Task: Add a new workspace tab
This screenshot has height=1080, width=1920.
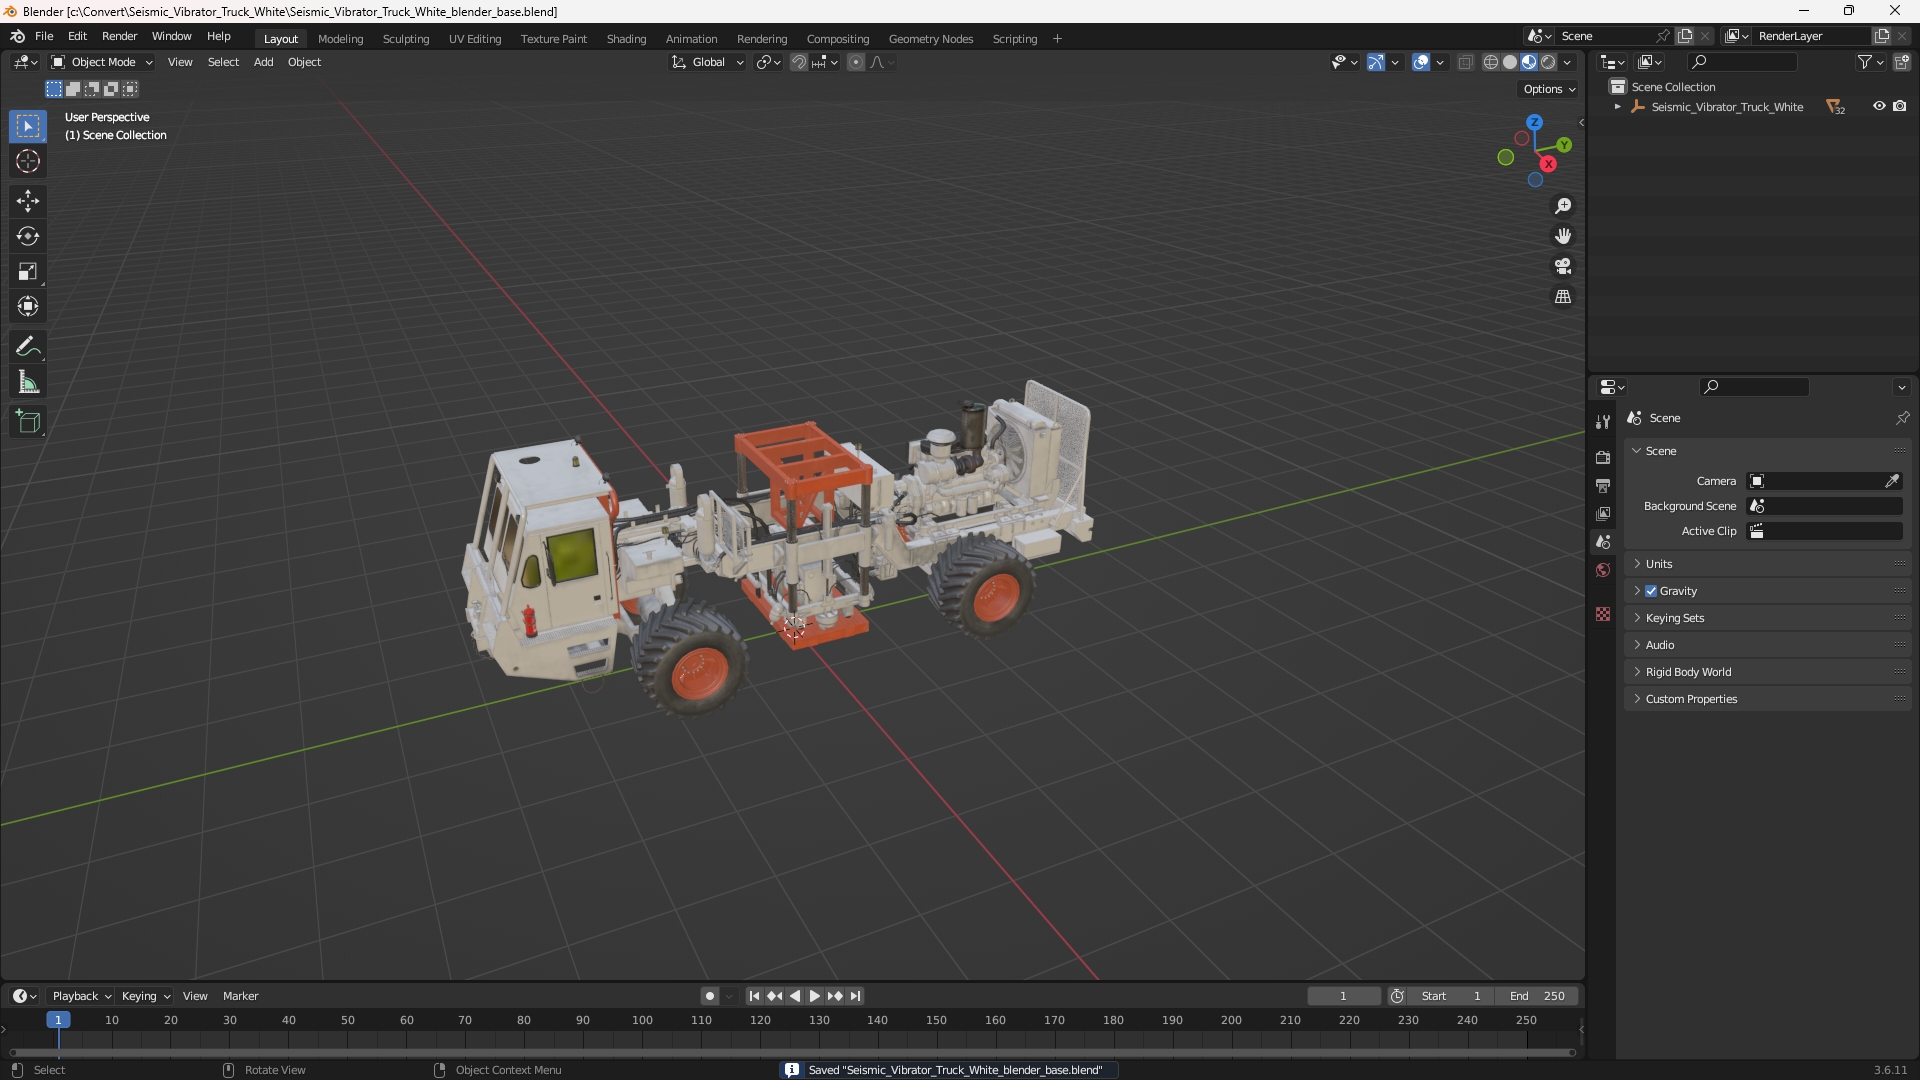Action: (x=1057, y=39)
